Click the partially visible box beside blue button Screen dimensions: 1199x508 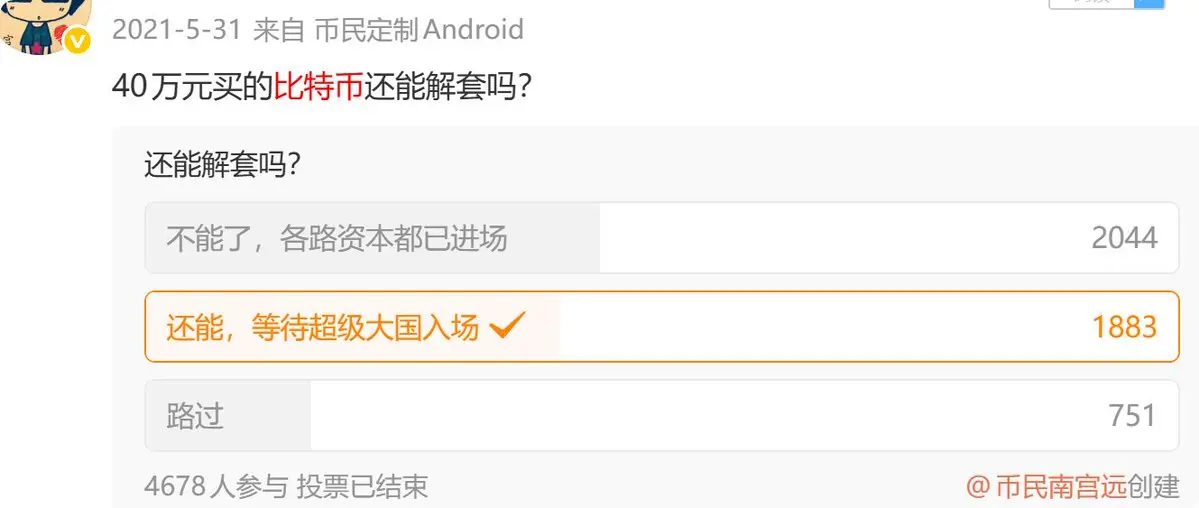(x=1090, y=3)
